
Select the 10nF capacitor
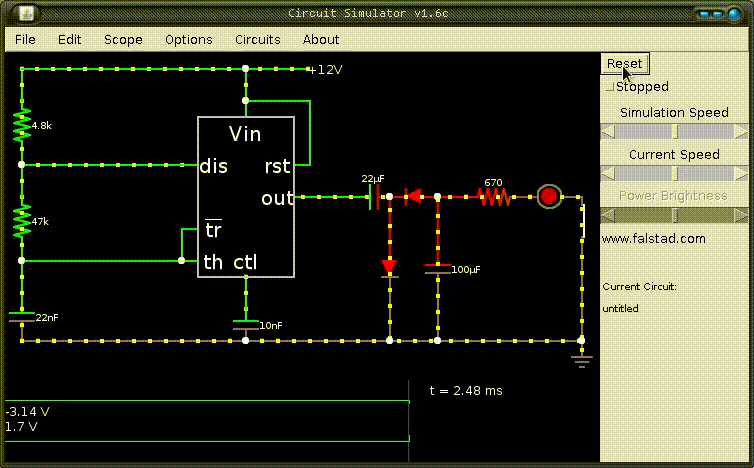246,325
